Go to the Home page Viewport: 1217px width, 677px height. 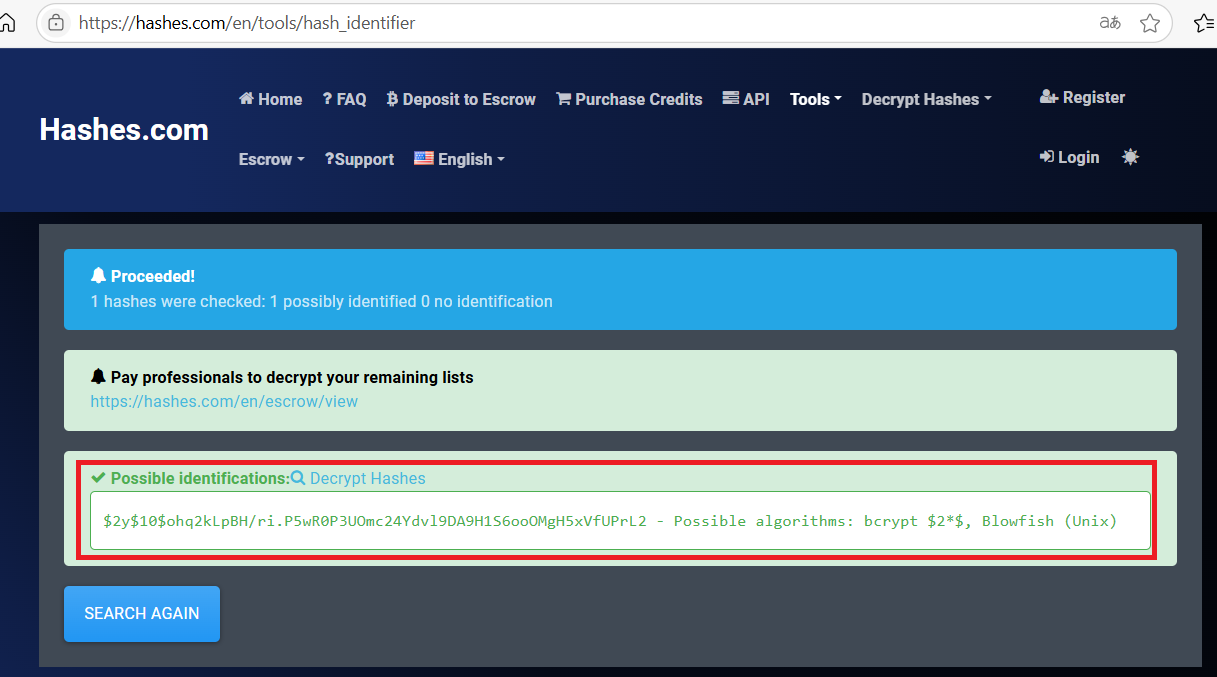(x=271, y=99)
